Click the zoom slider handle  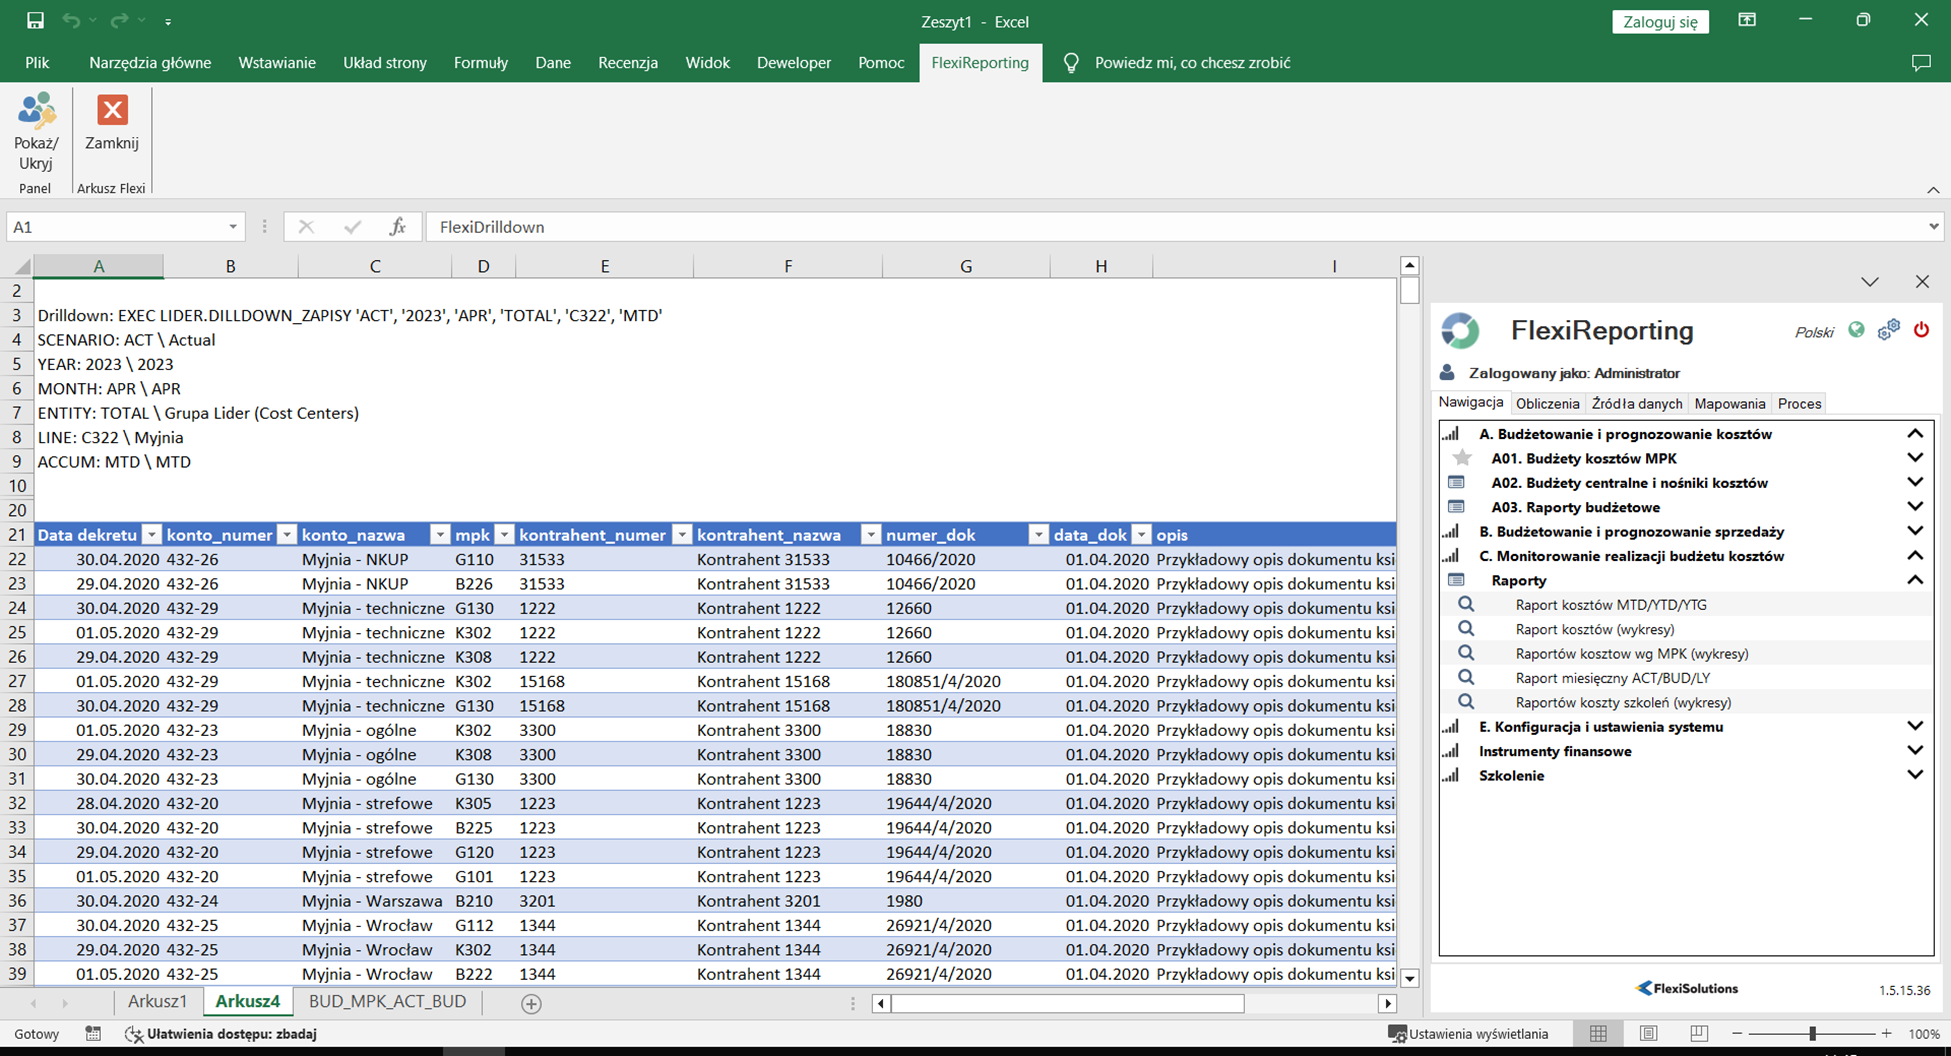coord(1811,1033)
